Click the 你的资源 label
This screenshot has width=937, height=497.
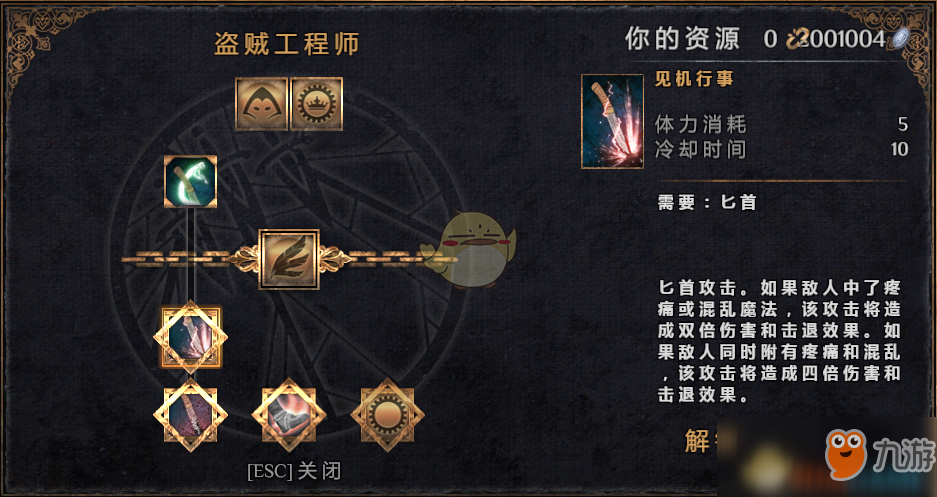coord(682,39)
